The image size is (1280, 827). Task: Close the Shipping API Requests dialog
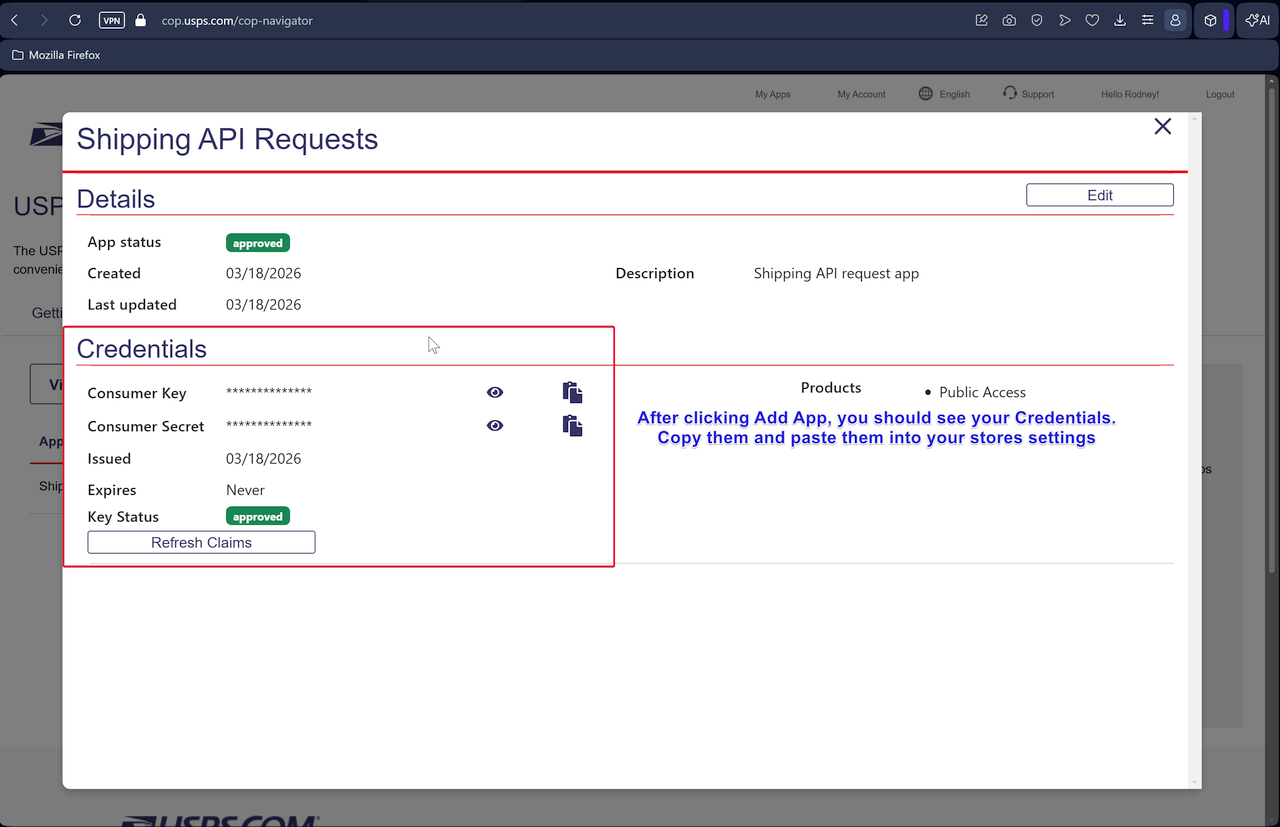[1162, 126]
